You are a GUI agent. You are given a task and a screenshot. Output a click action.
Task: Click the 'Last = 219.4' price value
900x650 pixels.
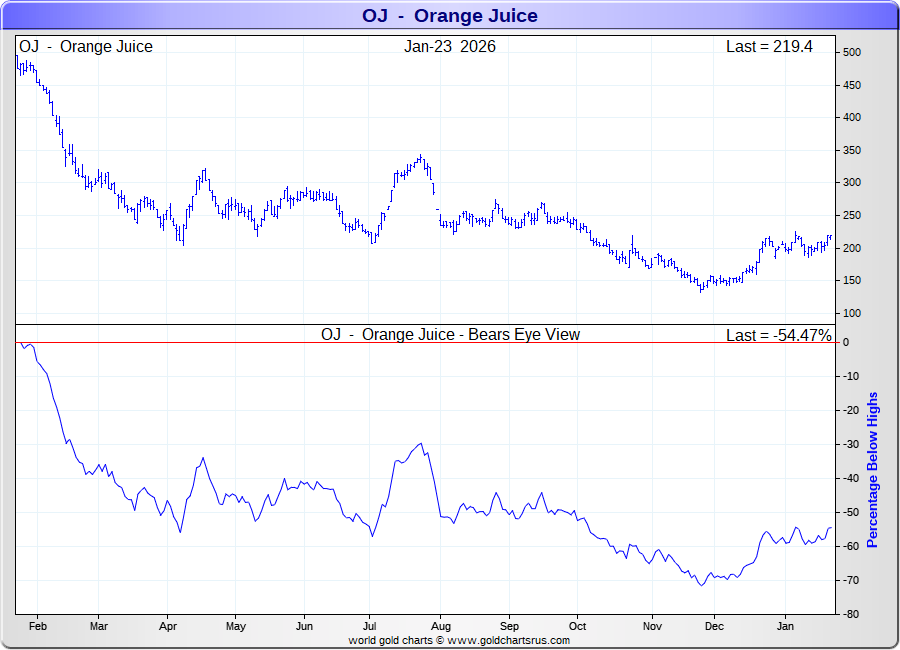click(x=769, y=47)
